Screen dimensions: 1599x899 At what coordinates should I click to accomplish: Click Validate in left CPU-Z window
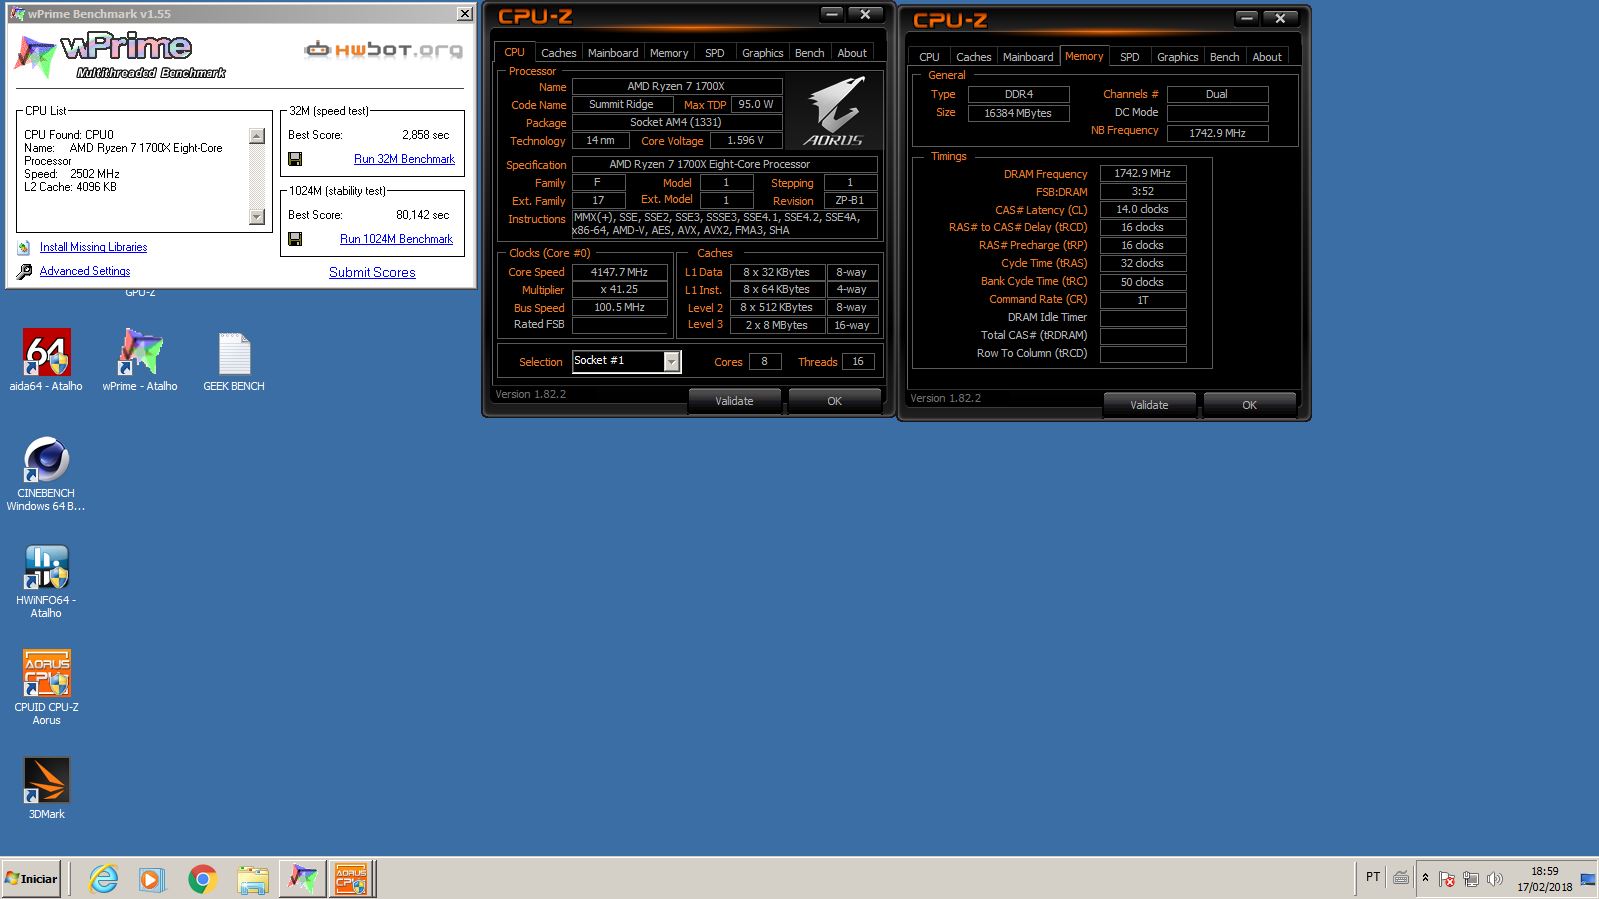click(x=734, y=401)
